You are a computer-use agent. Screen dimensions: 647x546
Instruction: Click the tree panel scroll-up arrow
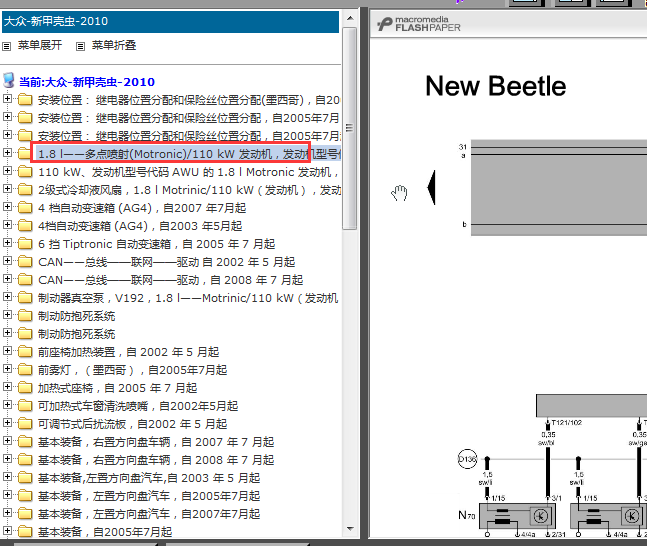(350, 18)
